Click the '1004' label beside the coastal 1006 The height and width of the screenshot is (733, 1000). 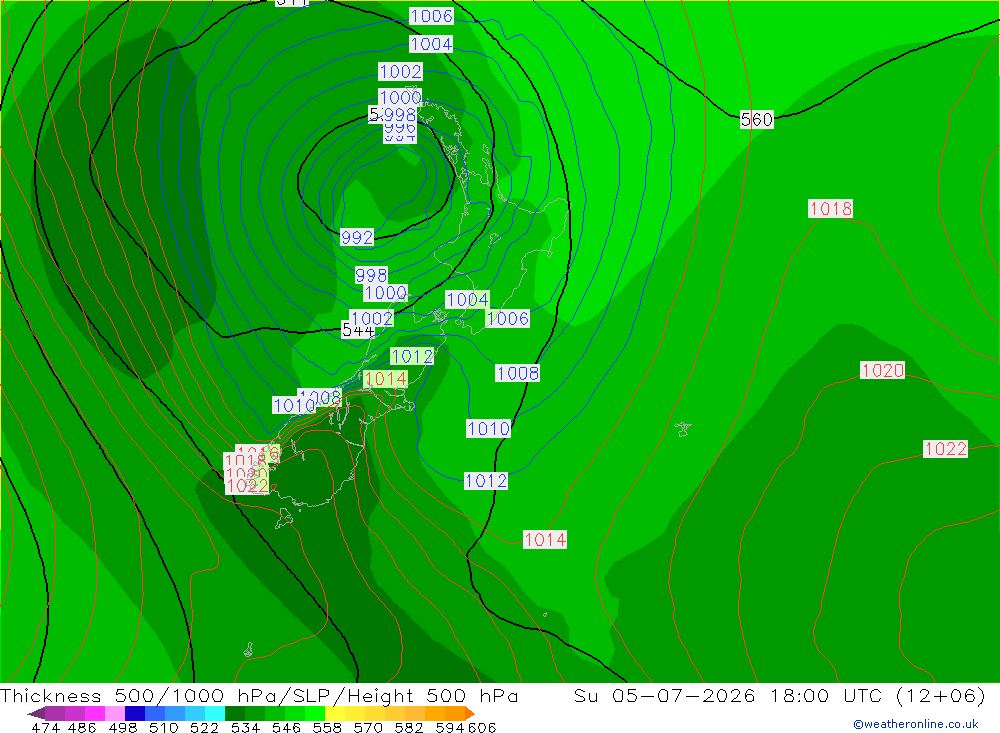coord(467,299)
